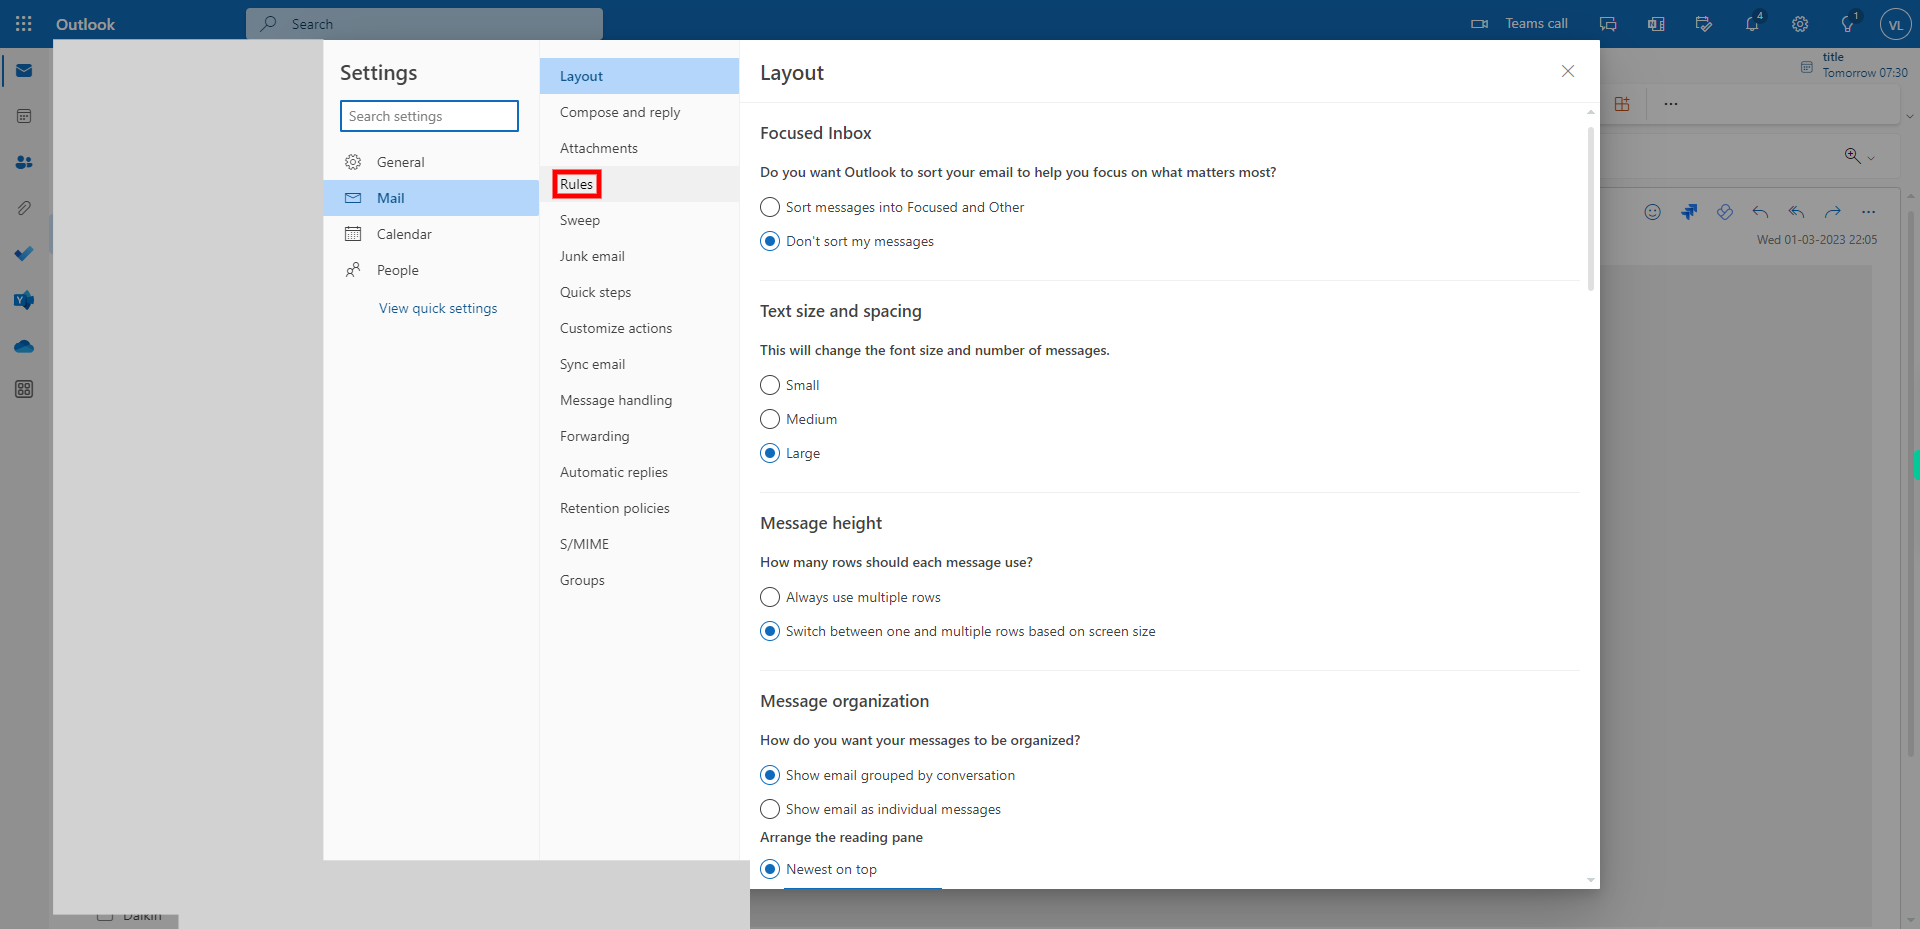
Task: Open My Day icon in header bar
Action: pyautogui.click(x=1704, y=23)
